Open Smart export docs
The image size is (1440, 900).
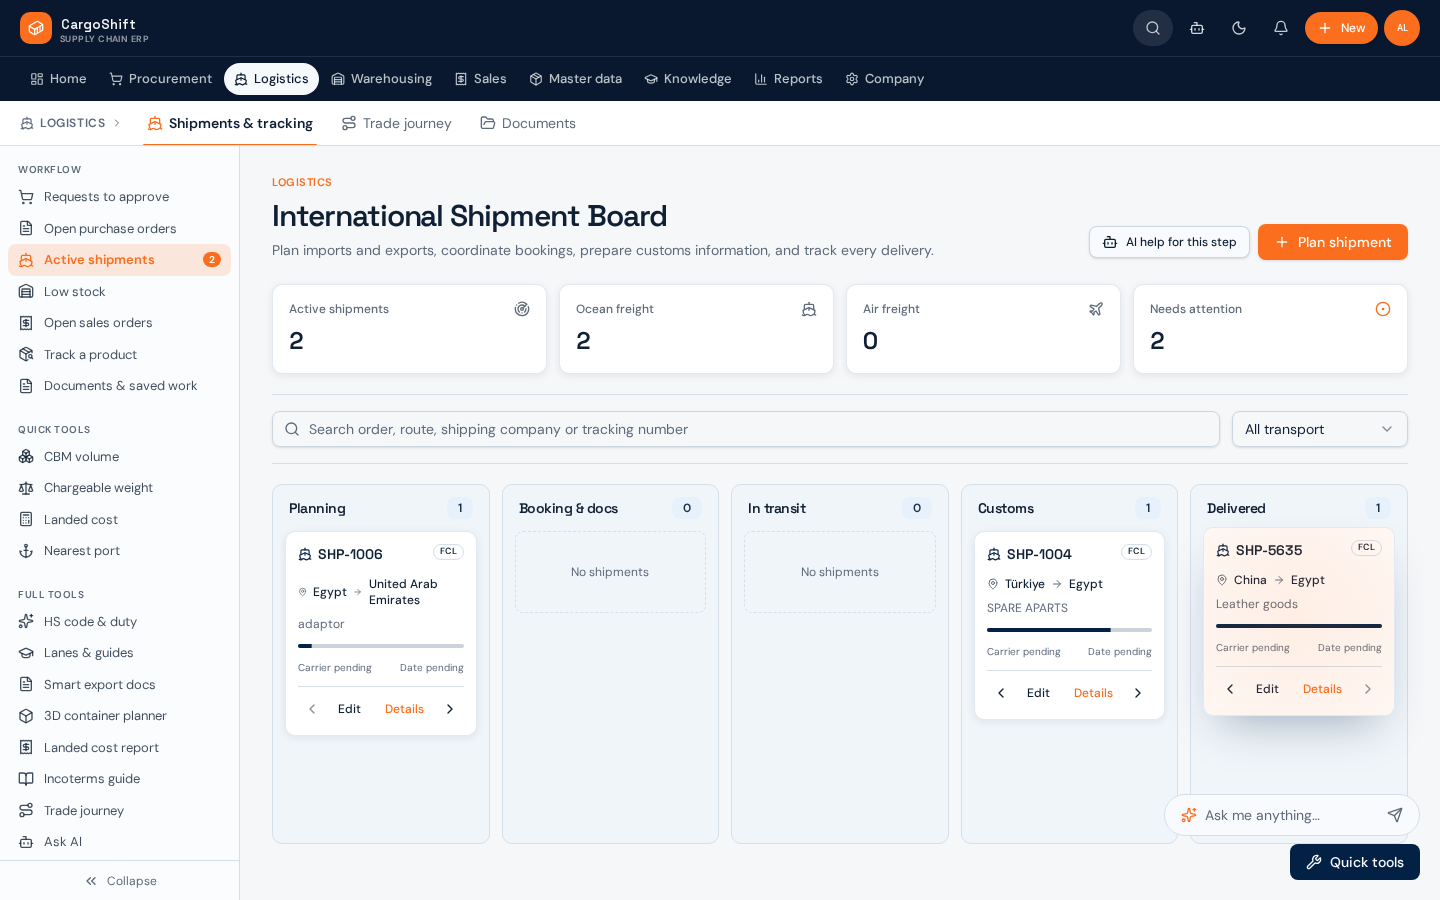point(119,685)
